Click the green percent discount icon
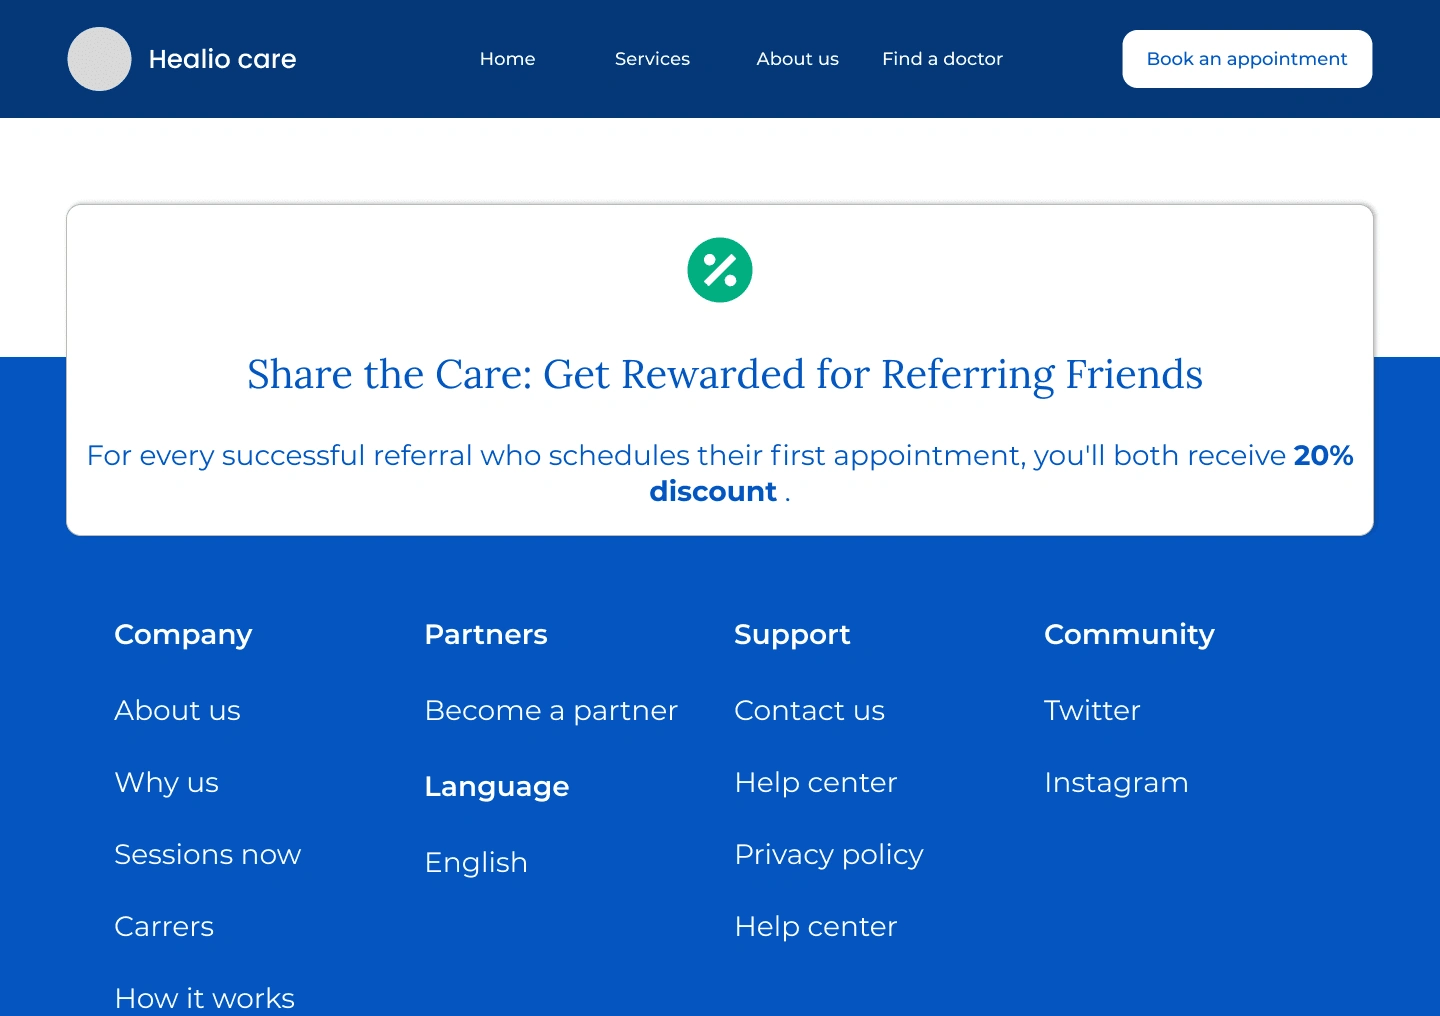The width and height of the screenshot is (1440, 1016). [x=720, y=270]
